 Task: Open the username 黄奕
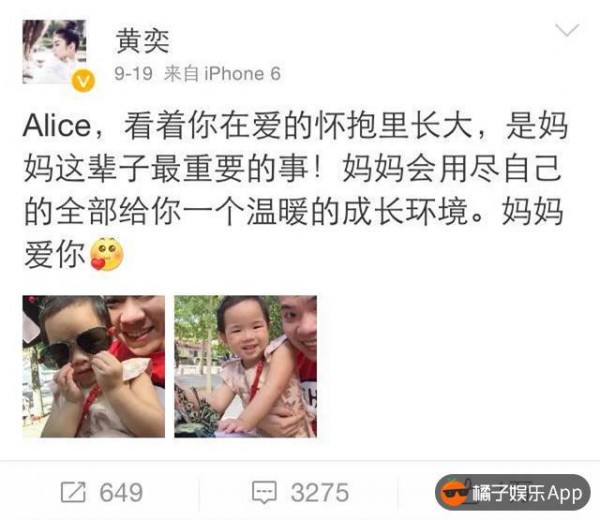pyautogui.click(x=143, y=41)
